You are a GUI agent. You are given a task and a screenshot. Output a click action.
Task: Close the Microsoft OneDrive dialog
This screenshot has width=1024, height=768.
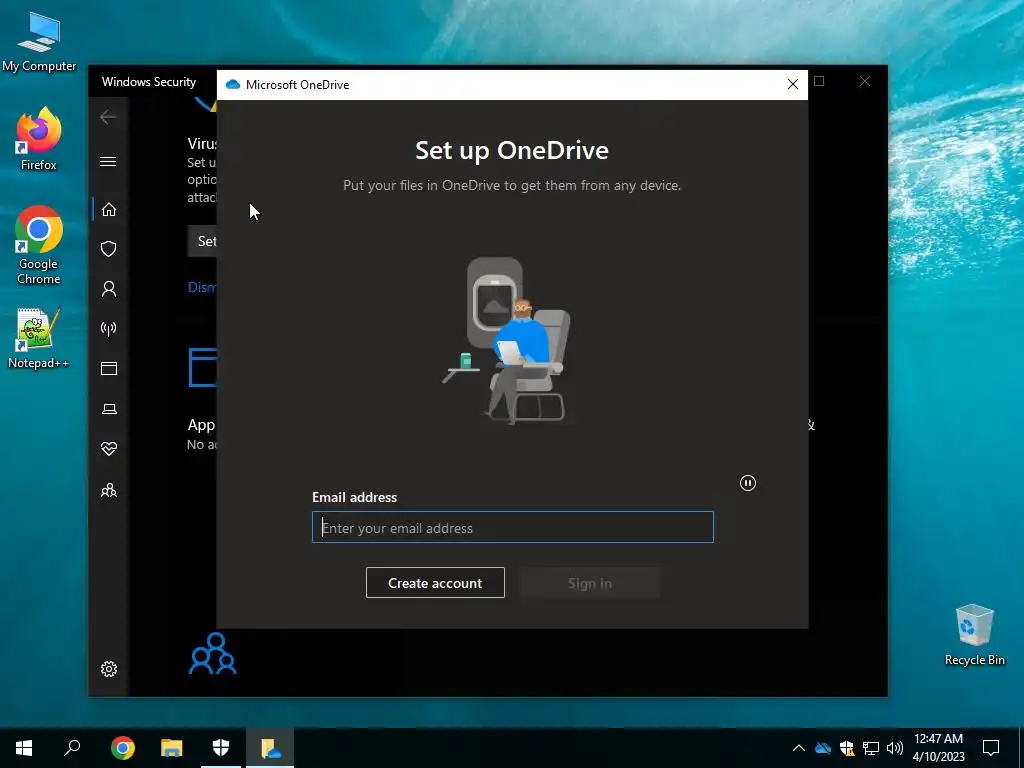click(x=793, y=84)
